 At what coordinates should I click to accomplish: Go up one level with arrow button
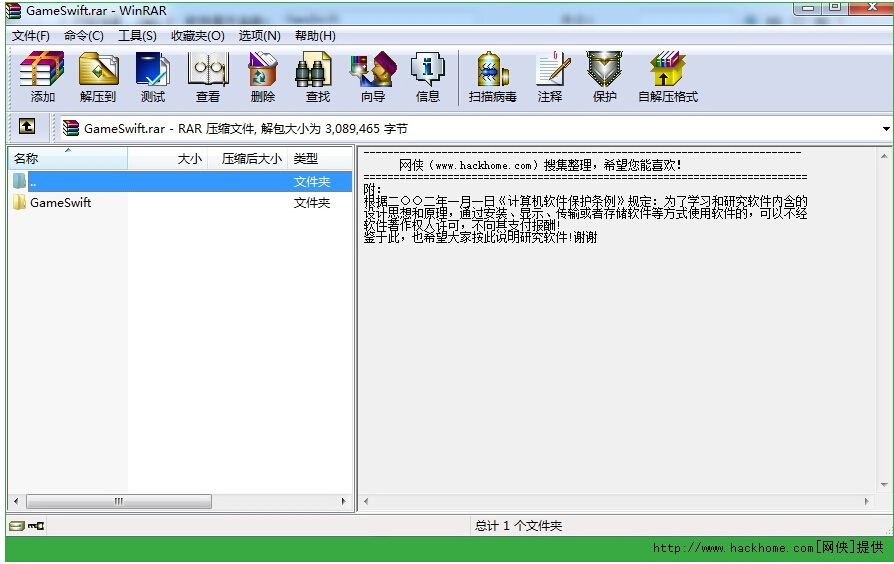pyautogui.click(x=26, y=126)
